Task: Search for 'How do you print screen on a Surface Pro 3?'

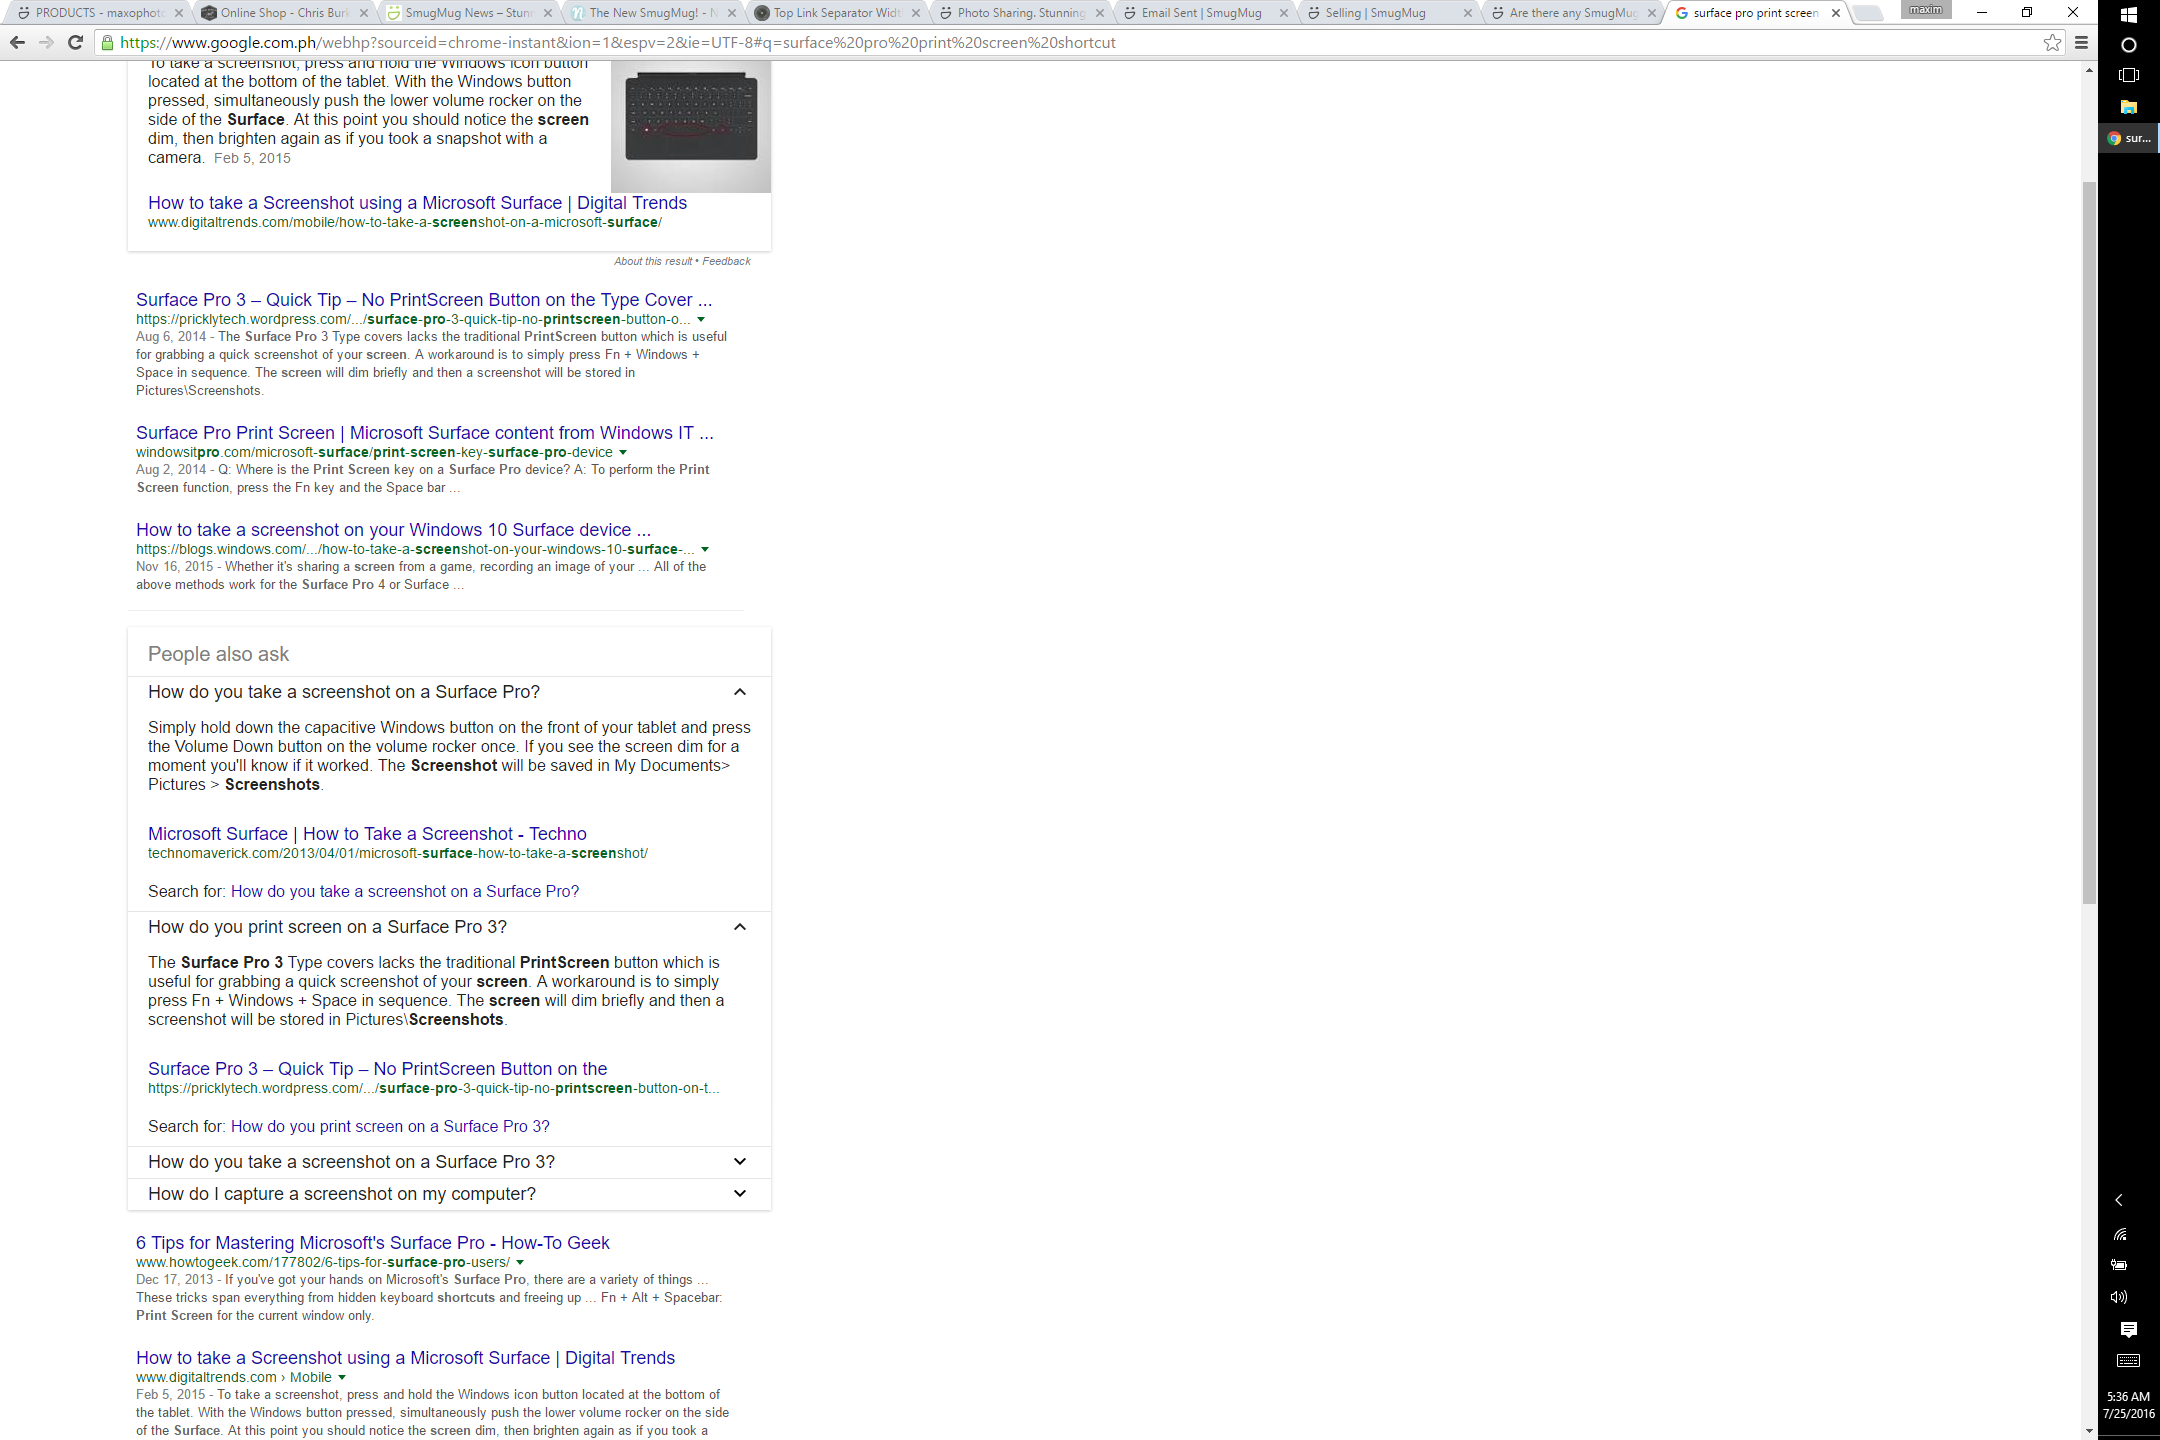Action: point(390,1127)
